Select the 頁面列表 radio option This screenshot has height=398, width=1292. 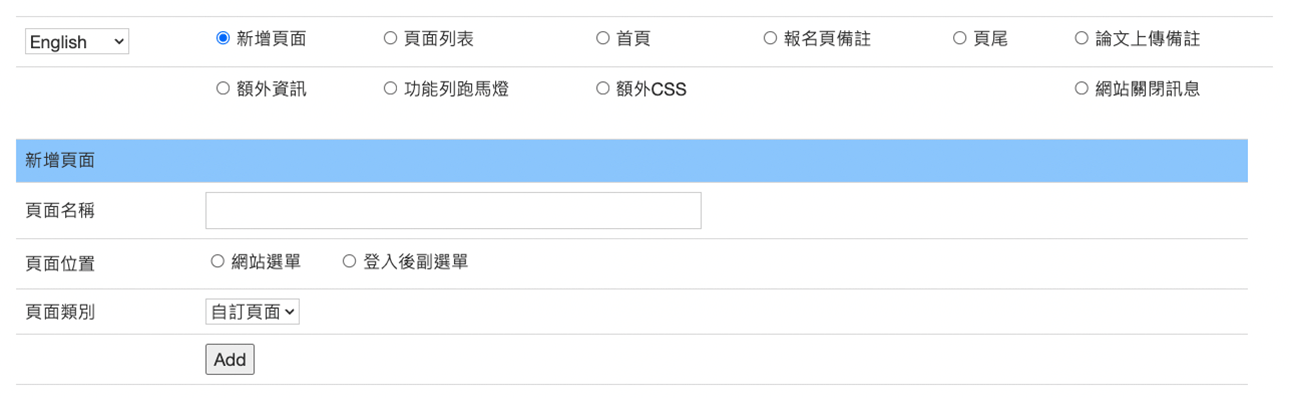point(390,39)
